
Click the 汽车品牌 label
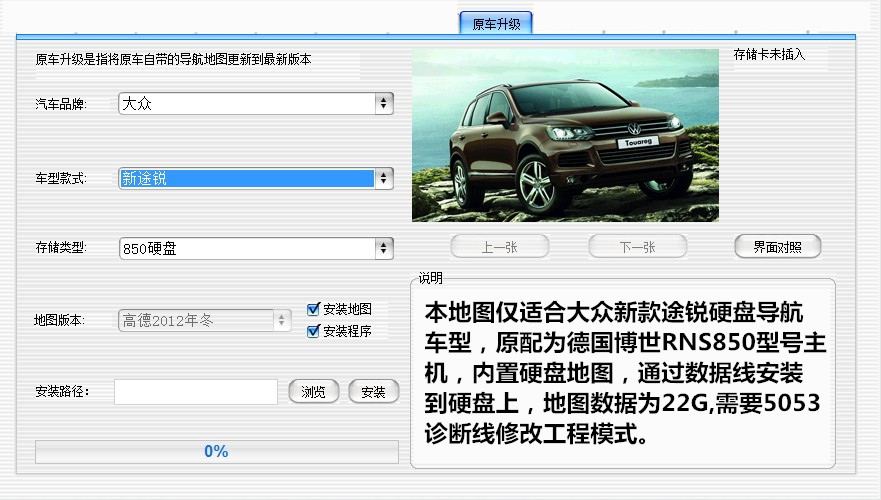point(61,104)
